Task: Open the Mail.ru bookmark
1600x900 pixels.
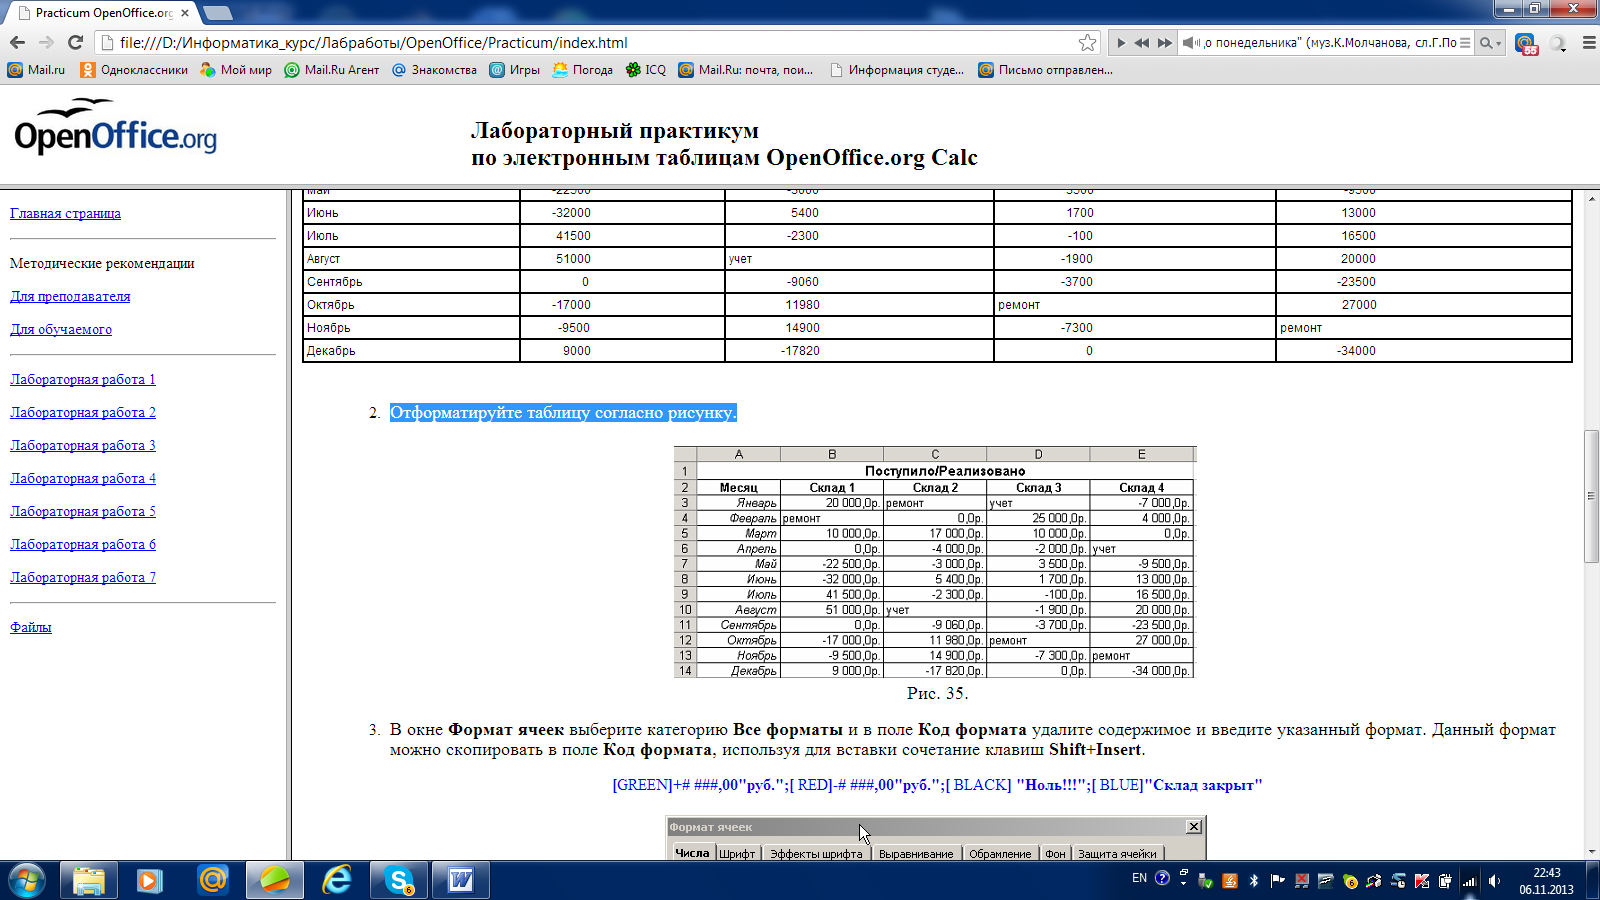Action: [x=36, y=70]
